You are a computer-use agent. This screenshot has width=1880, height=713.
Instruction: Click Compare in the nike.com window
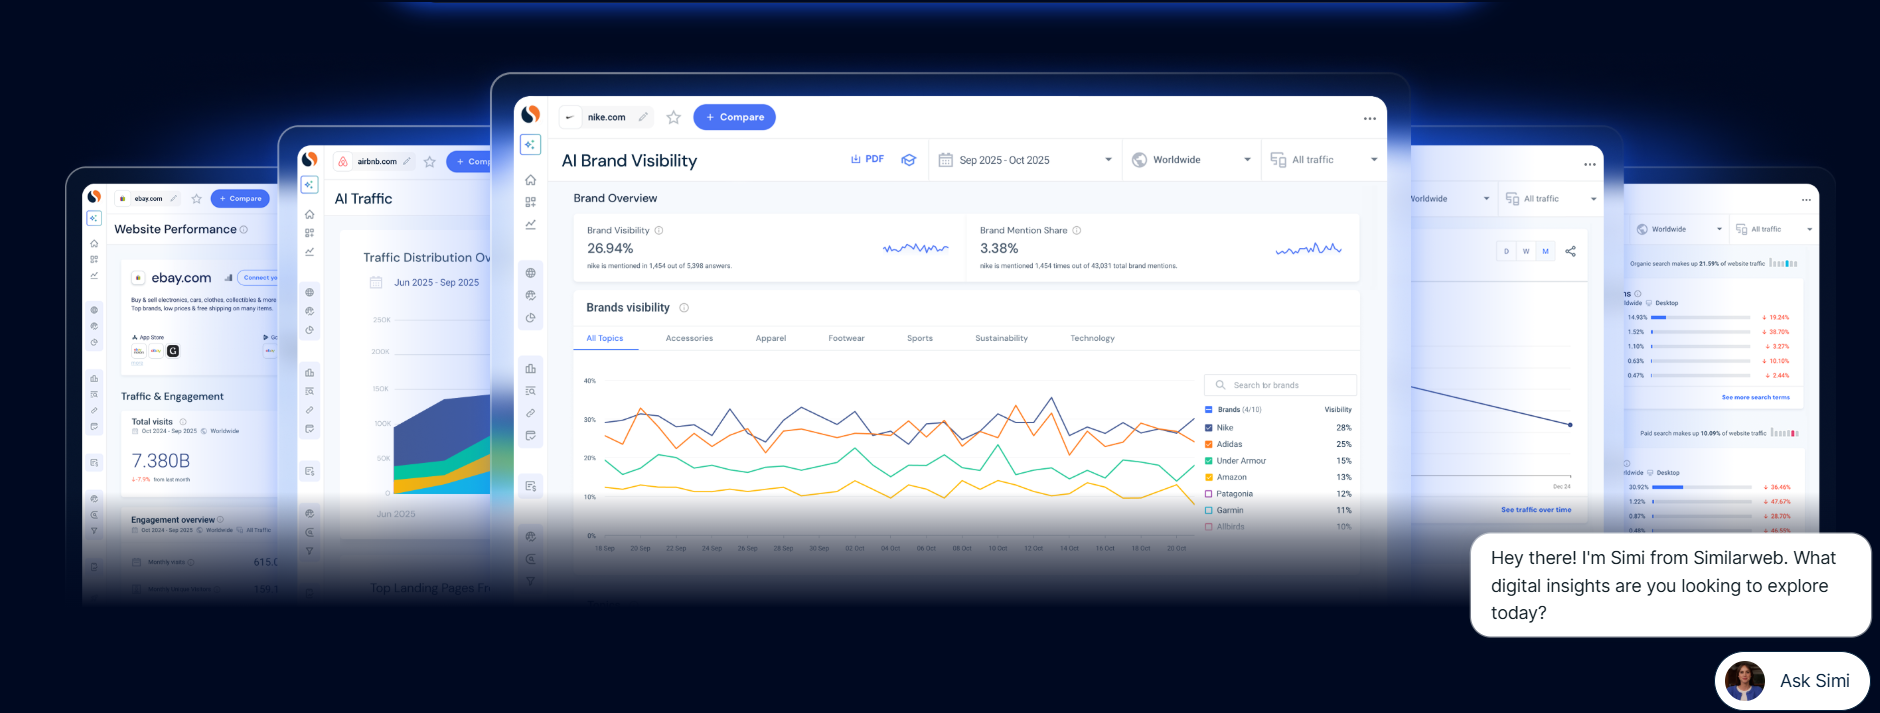(x=734, y=117)
